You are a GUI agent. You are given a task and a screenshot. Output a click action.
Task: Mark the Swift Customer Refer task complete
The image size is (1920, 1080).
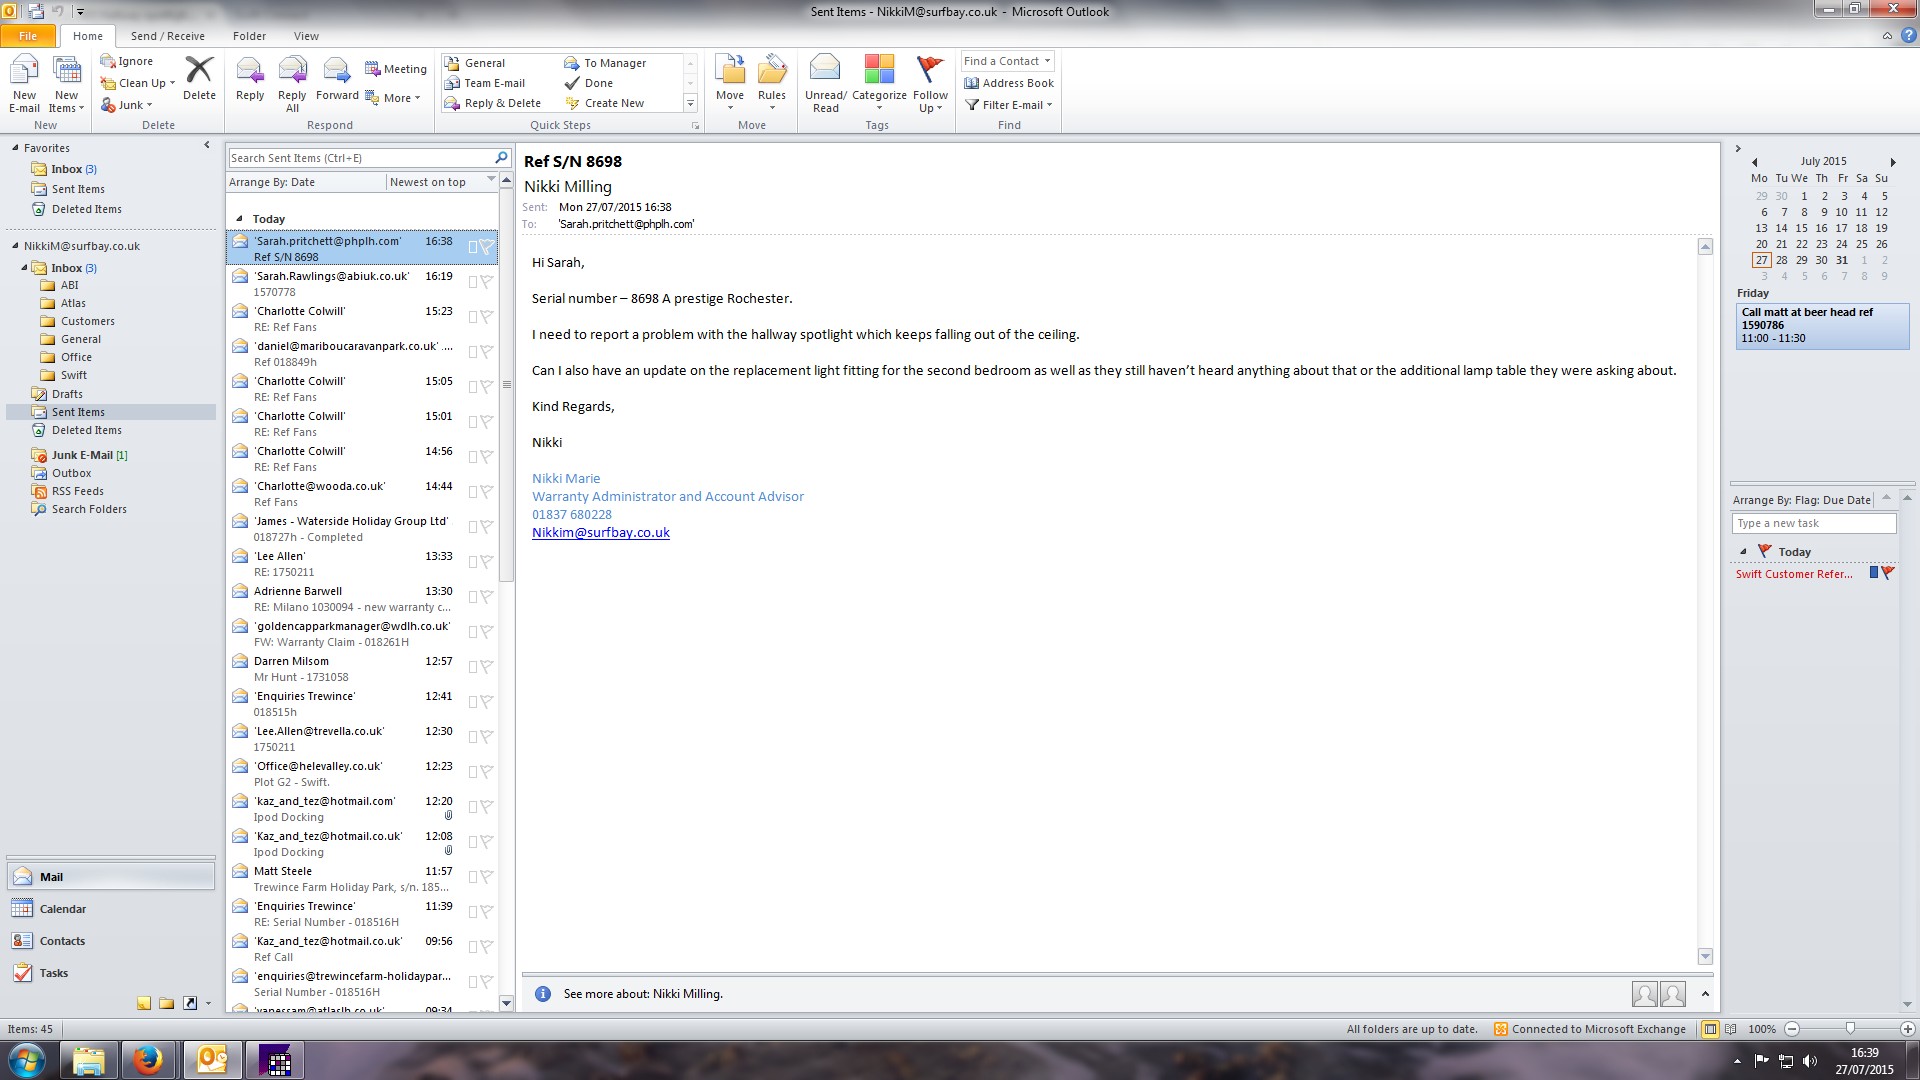click(1887, 574)
